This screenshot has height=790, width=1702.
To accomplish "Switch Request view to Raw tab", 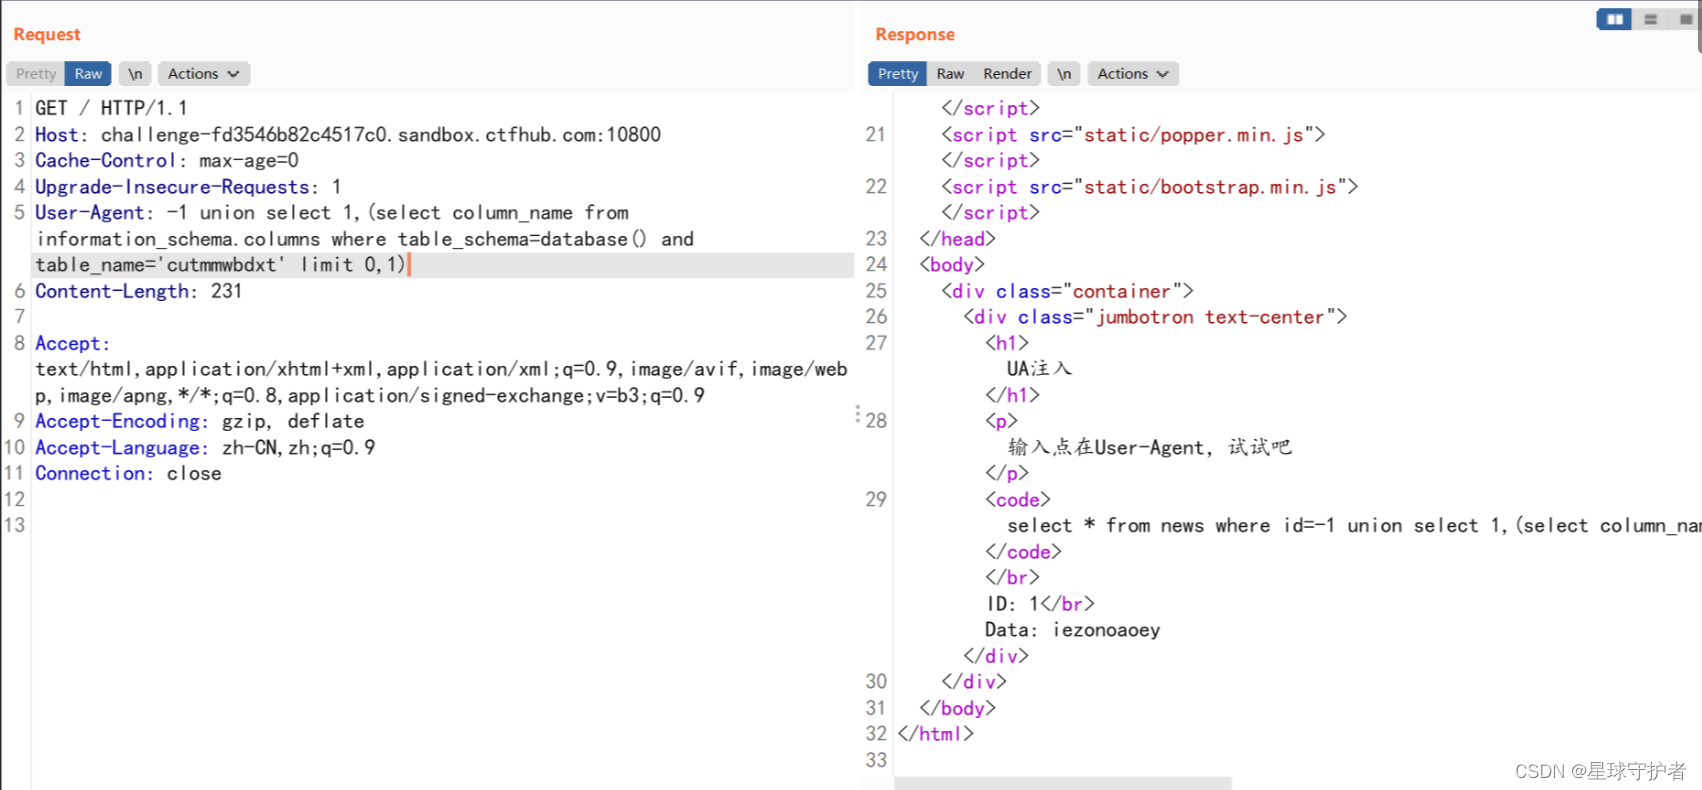I will point(88,74).
